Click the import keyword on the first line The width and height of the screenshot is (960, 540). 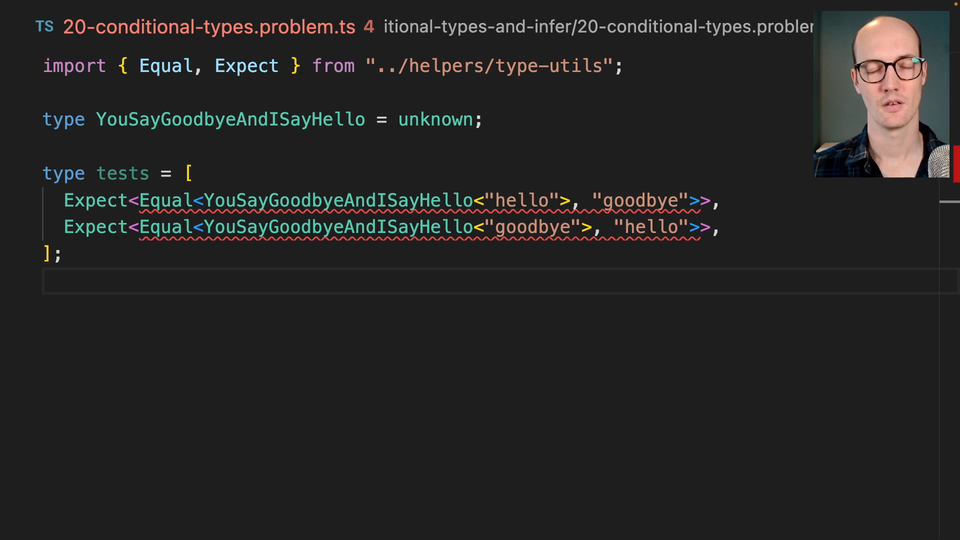click(x=74, y=66)
